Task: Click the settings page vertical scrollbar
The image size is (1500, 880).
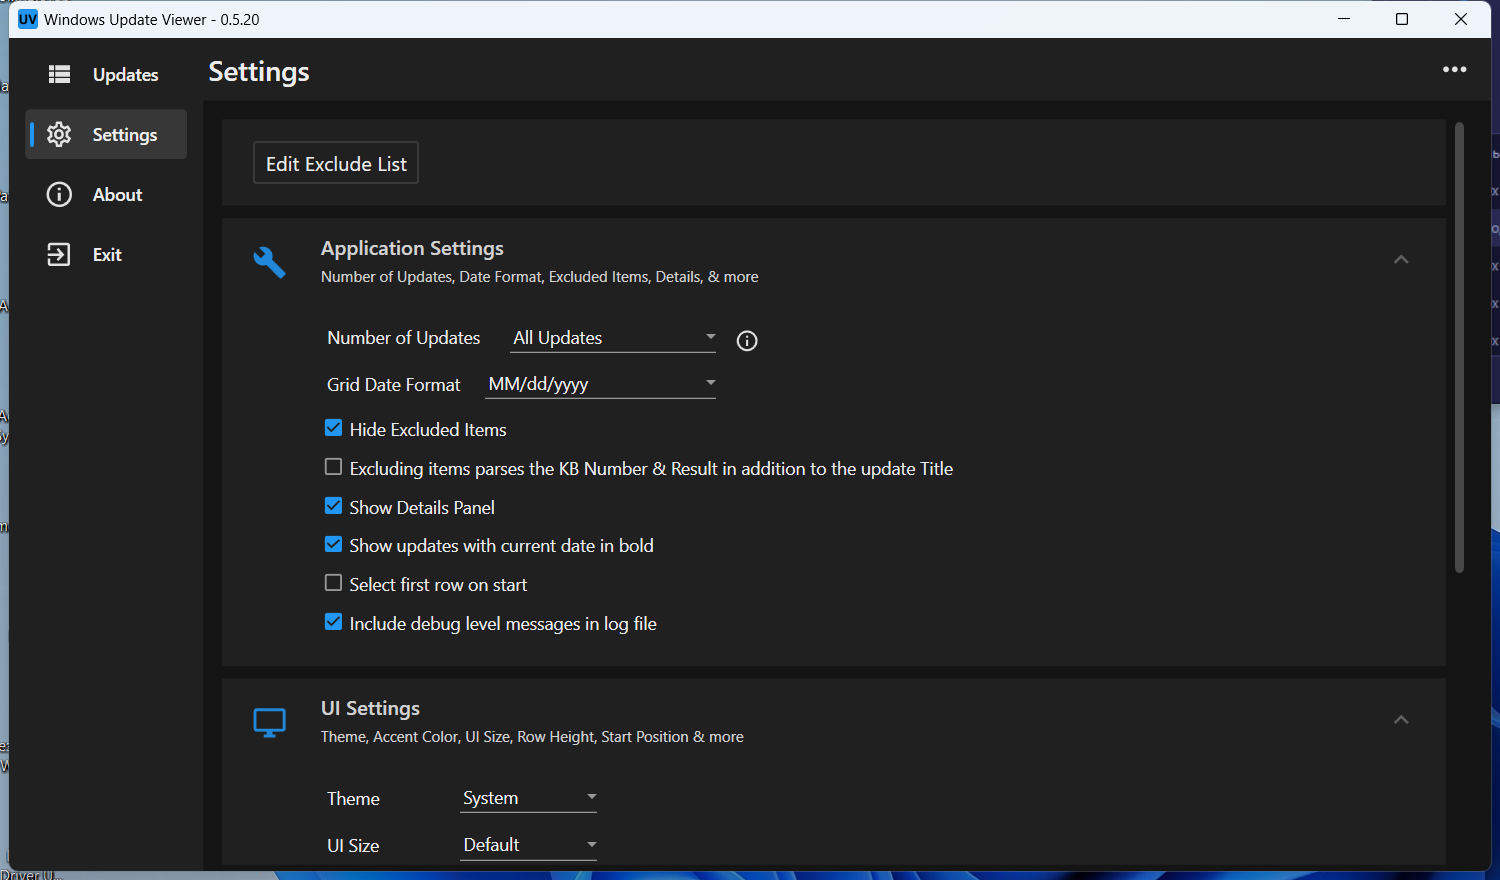Action: pos(1459,347)
